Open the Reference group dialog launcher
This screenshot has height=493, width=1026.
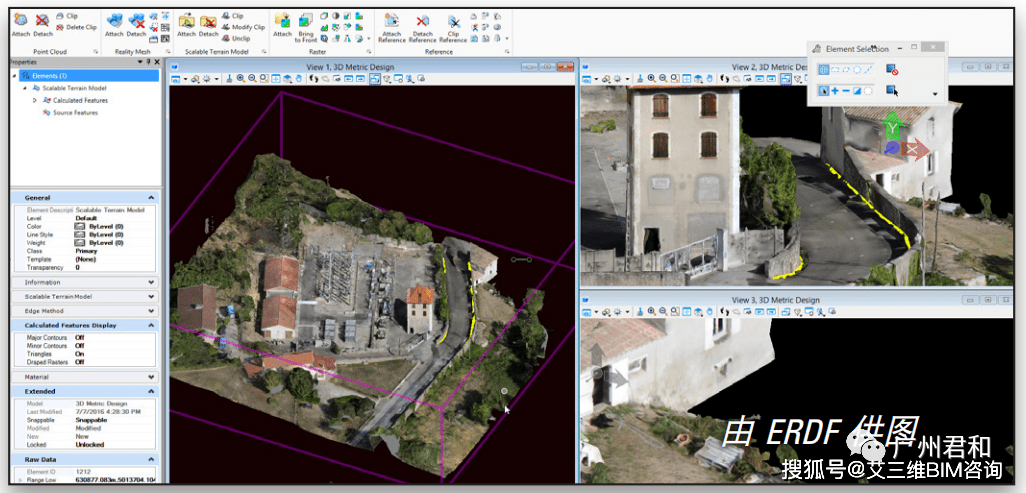507,52
